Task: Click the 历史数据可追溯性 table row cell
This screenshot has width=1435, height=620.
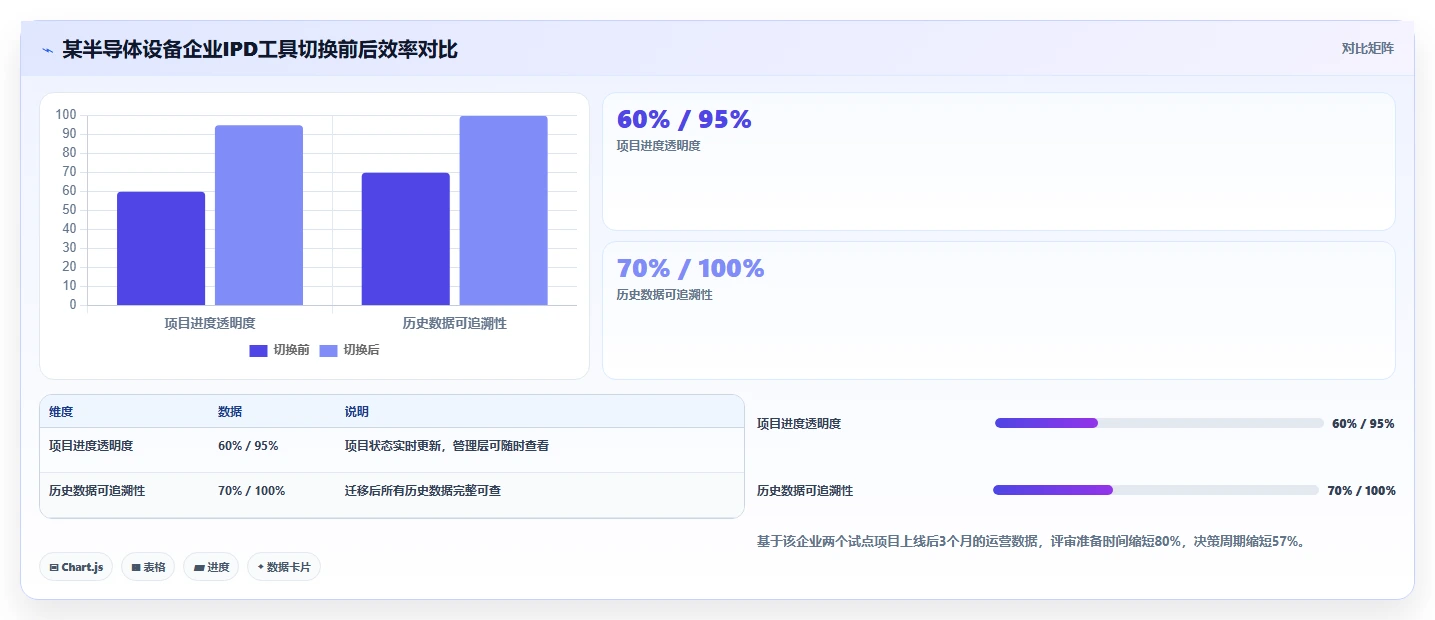Action: pos(97,491)
